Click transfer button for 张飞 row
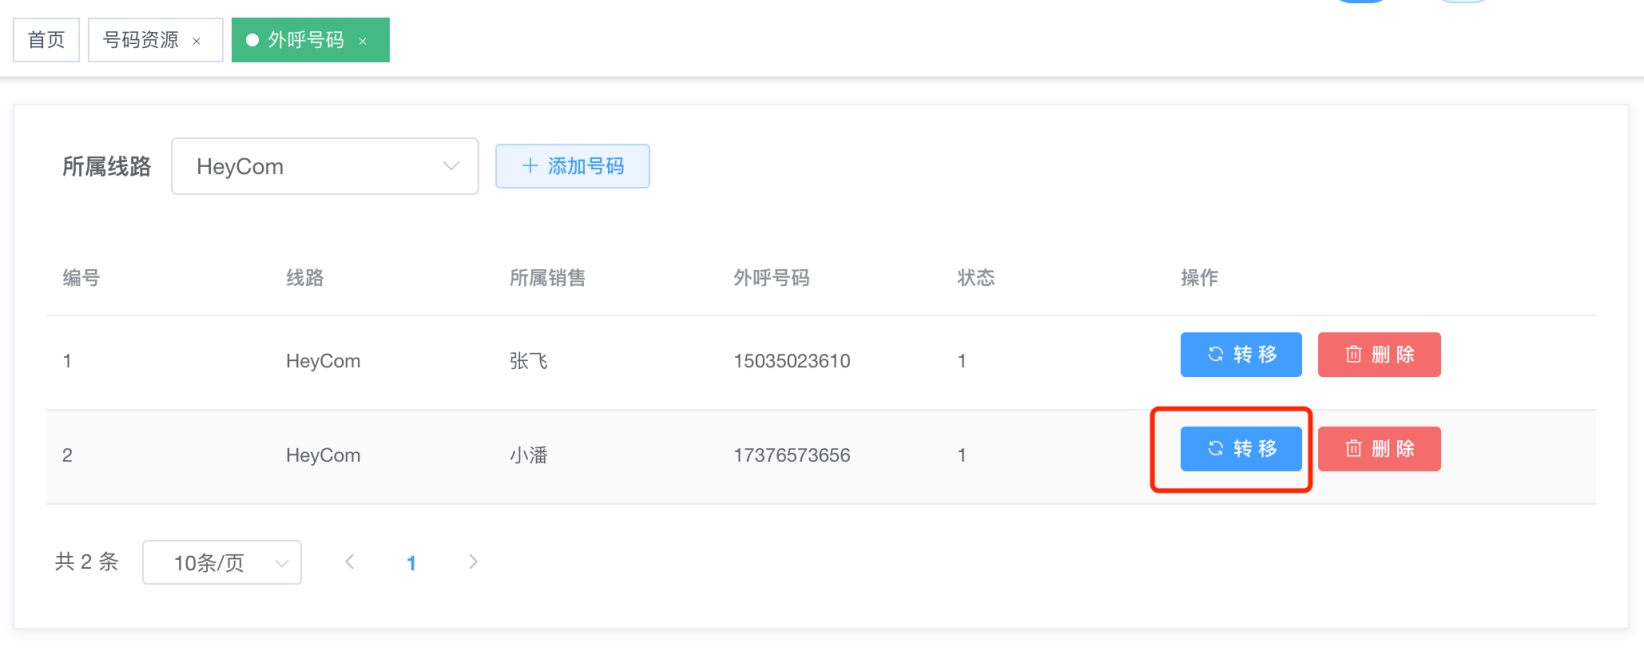Screen dimensions: 1644x655 pos(1240,355)
